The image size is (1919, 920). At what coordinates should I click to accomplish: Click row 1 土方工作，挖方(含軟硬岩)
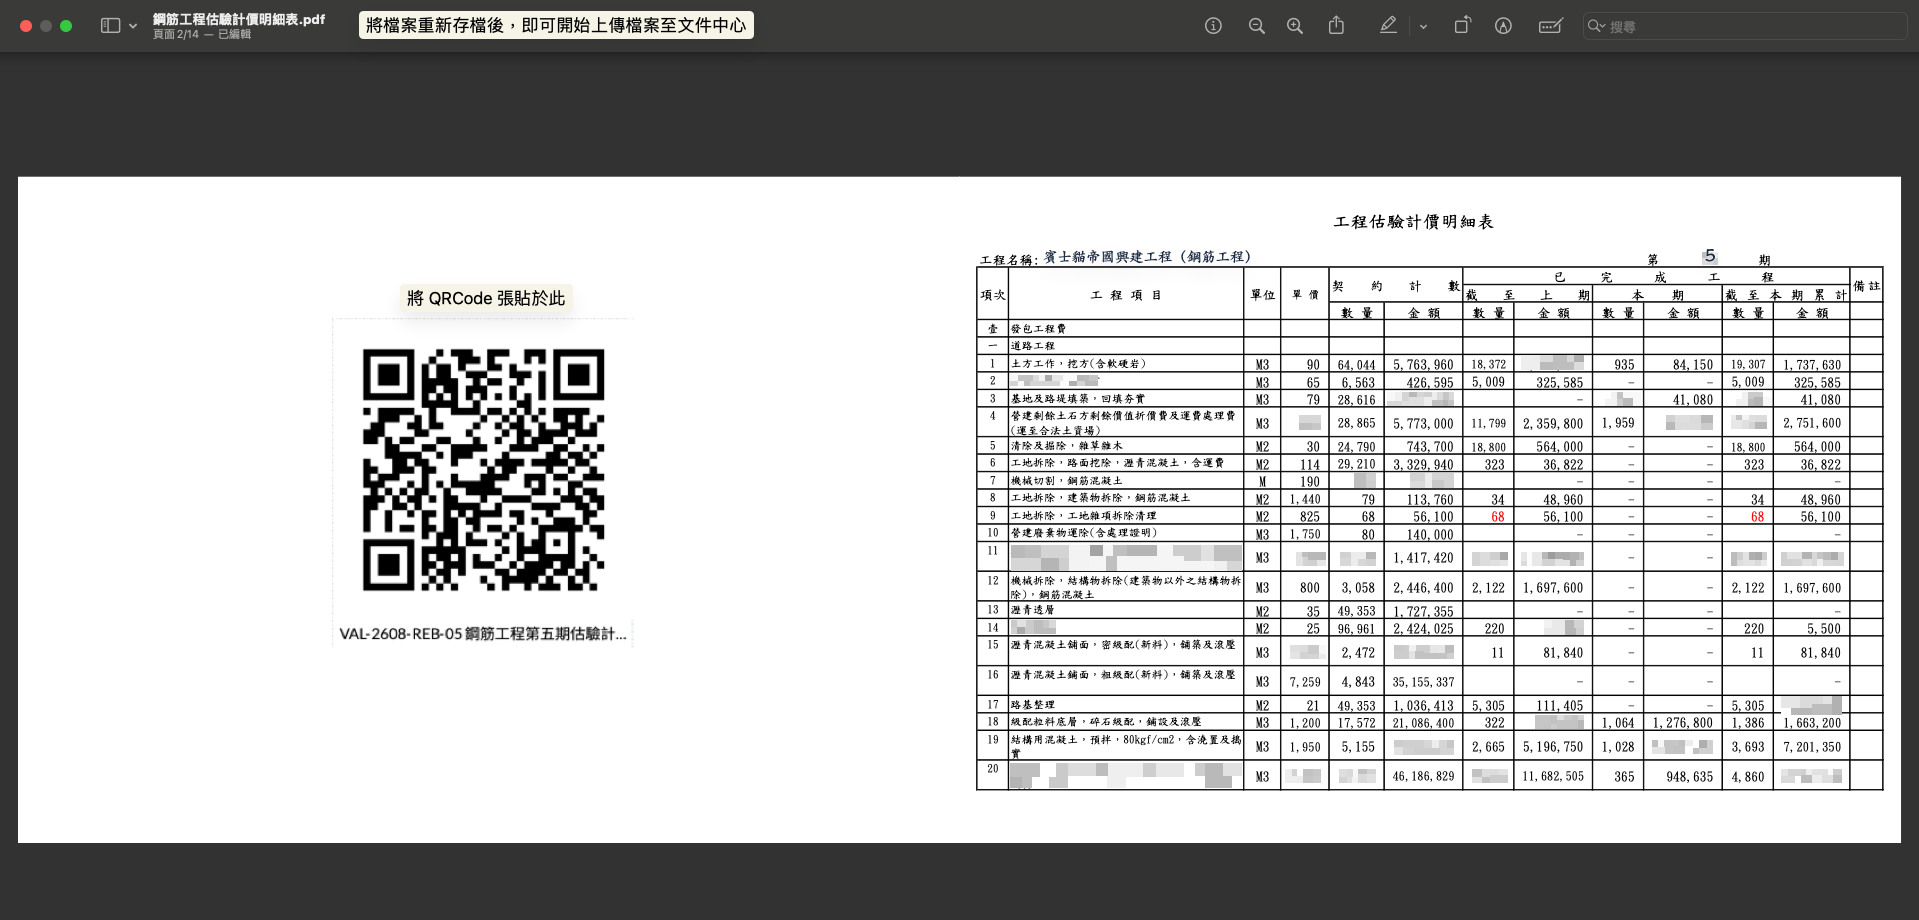click(x=1078, y=364)
